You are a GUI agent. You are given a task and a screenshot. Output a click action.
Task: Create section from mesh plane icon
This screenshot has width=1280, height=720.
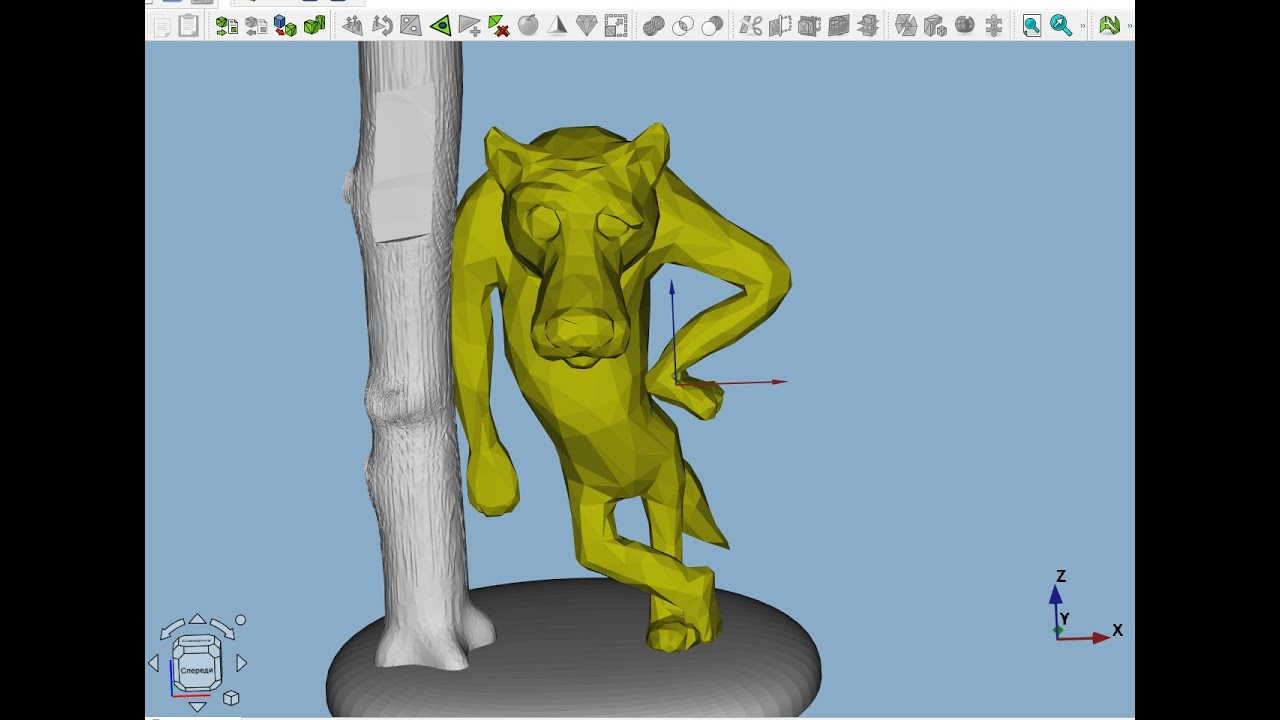838,26
